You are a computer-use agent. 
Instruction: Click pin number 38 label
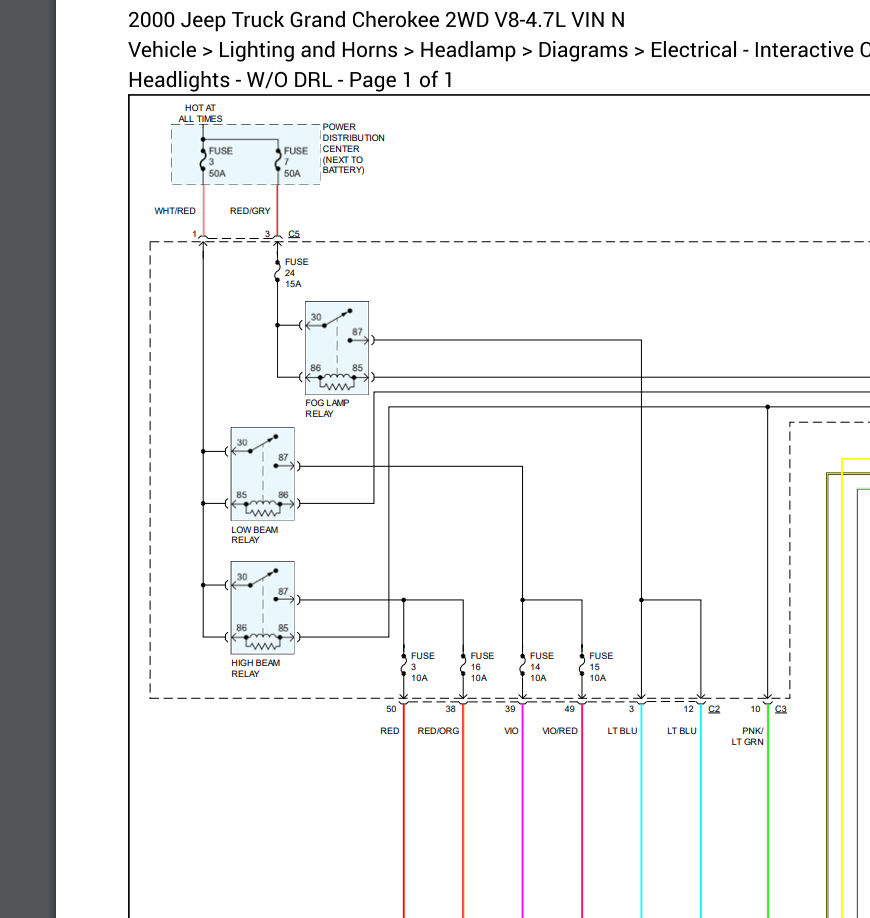(450, 709)
